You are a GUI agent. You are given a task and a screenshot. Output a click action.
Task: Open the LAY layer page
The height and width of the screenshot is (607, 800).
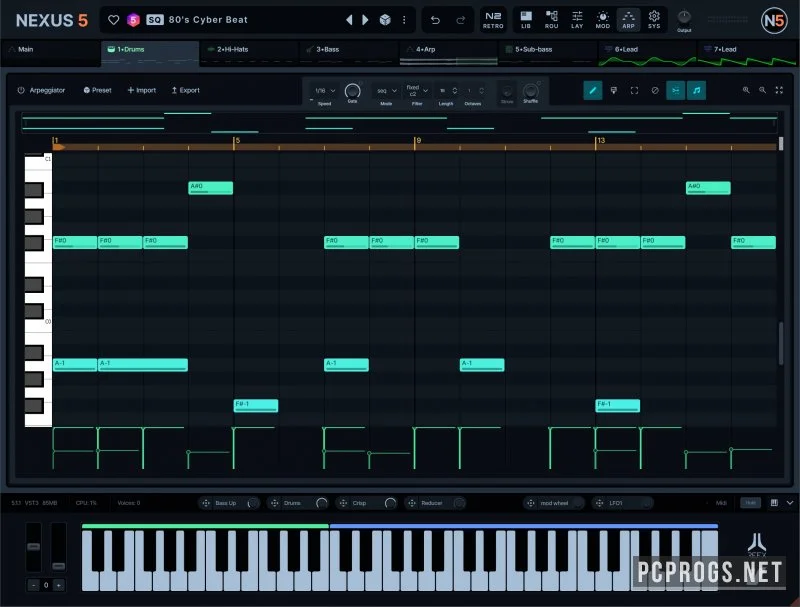577,20
